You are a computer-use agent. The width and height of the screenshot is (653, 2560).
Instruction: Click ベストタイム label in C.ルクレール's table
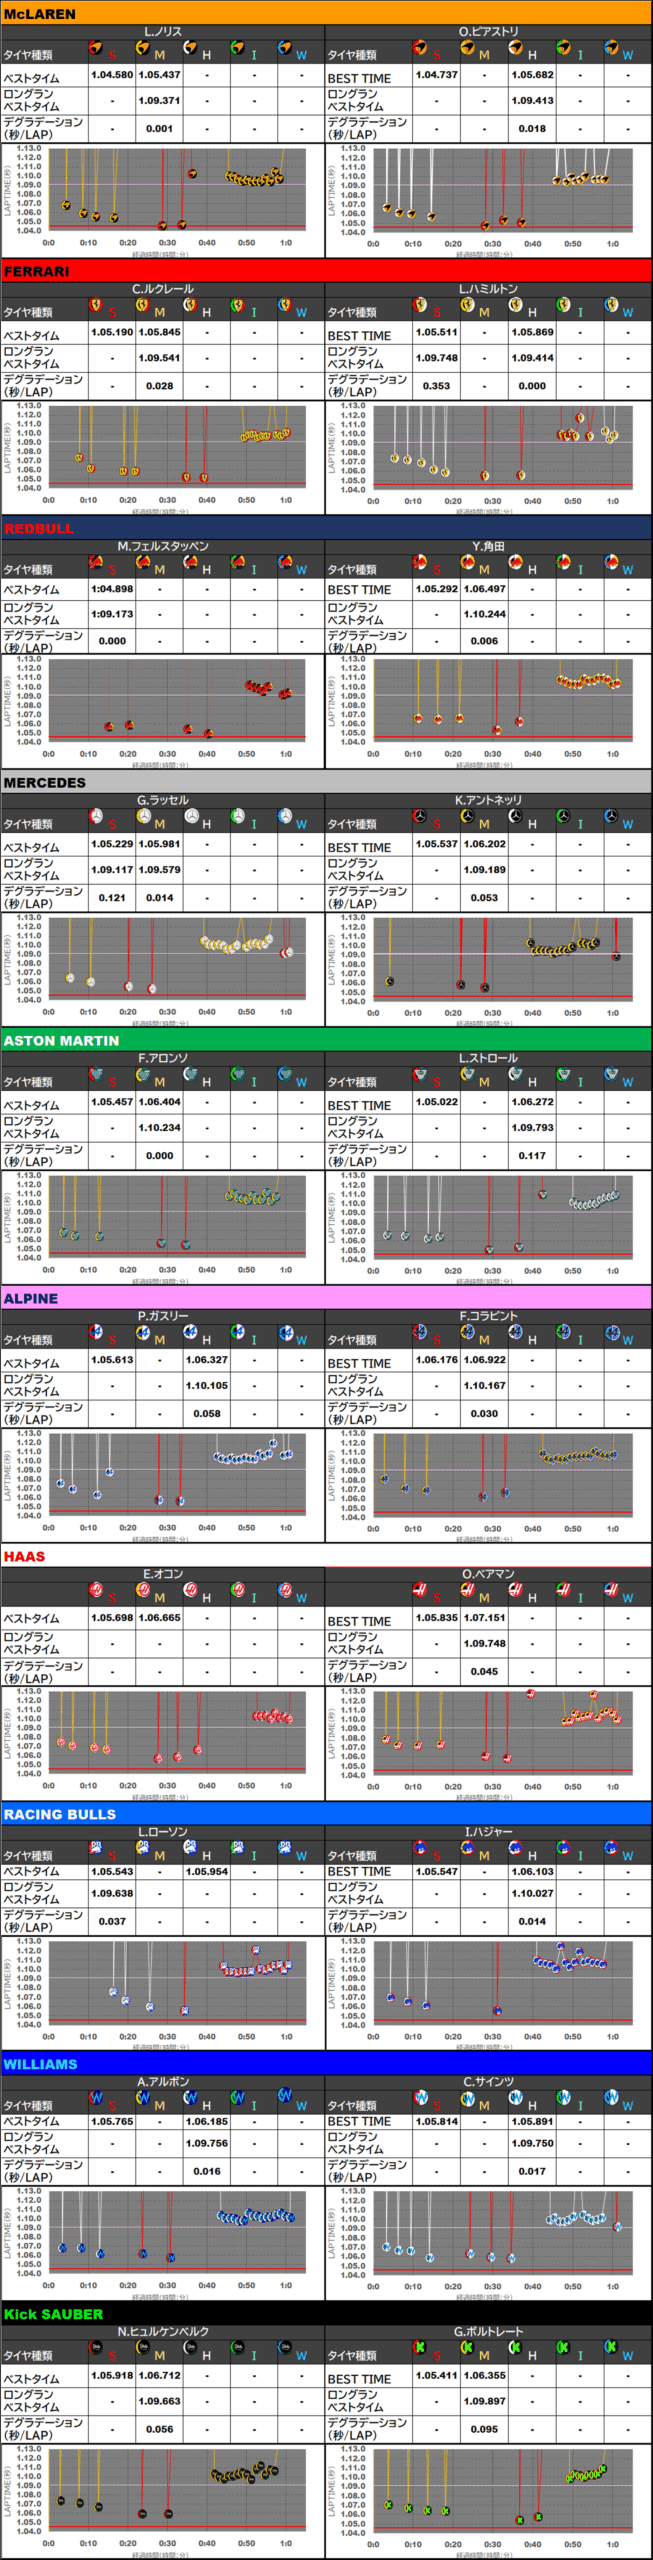(31, 336)
